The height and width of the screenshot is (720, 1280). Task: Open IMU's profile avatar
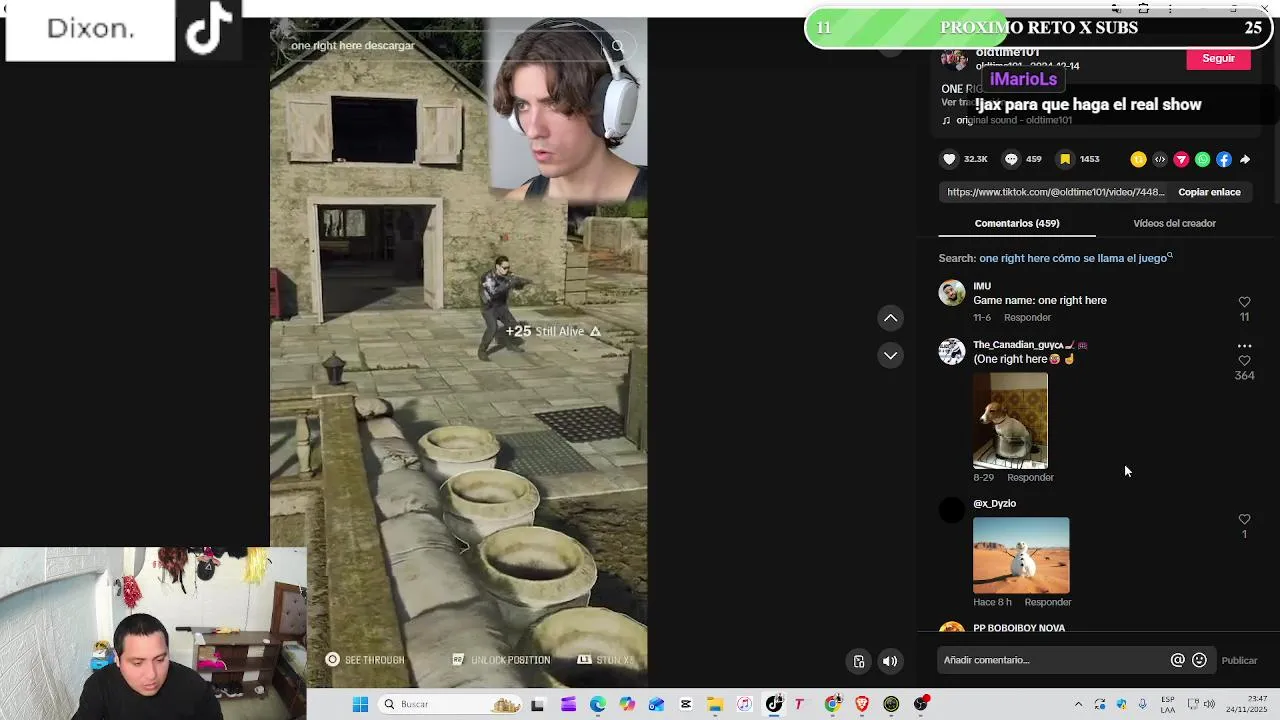952,292
